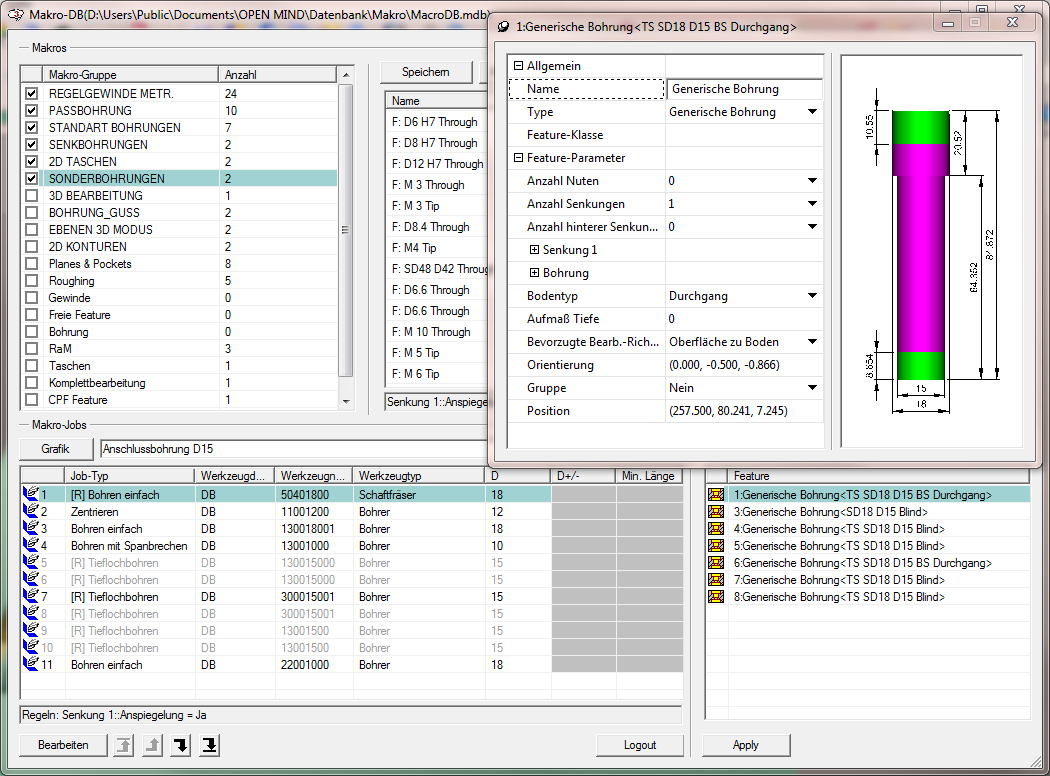Open the Bodentyp dropdown
The height and width of the screenshot is (776, 1050).
(x=812, y=296)
